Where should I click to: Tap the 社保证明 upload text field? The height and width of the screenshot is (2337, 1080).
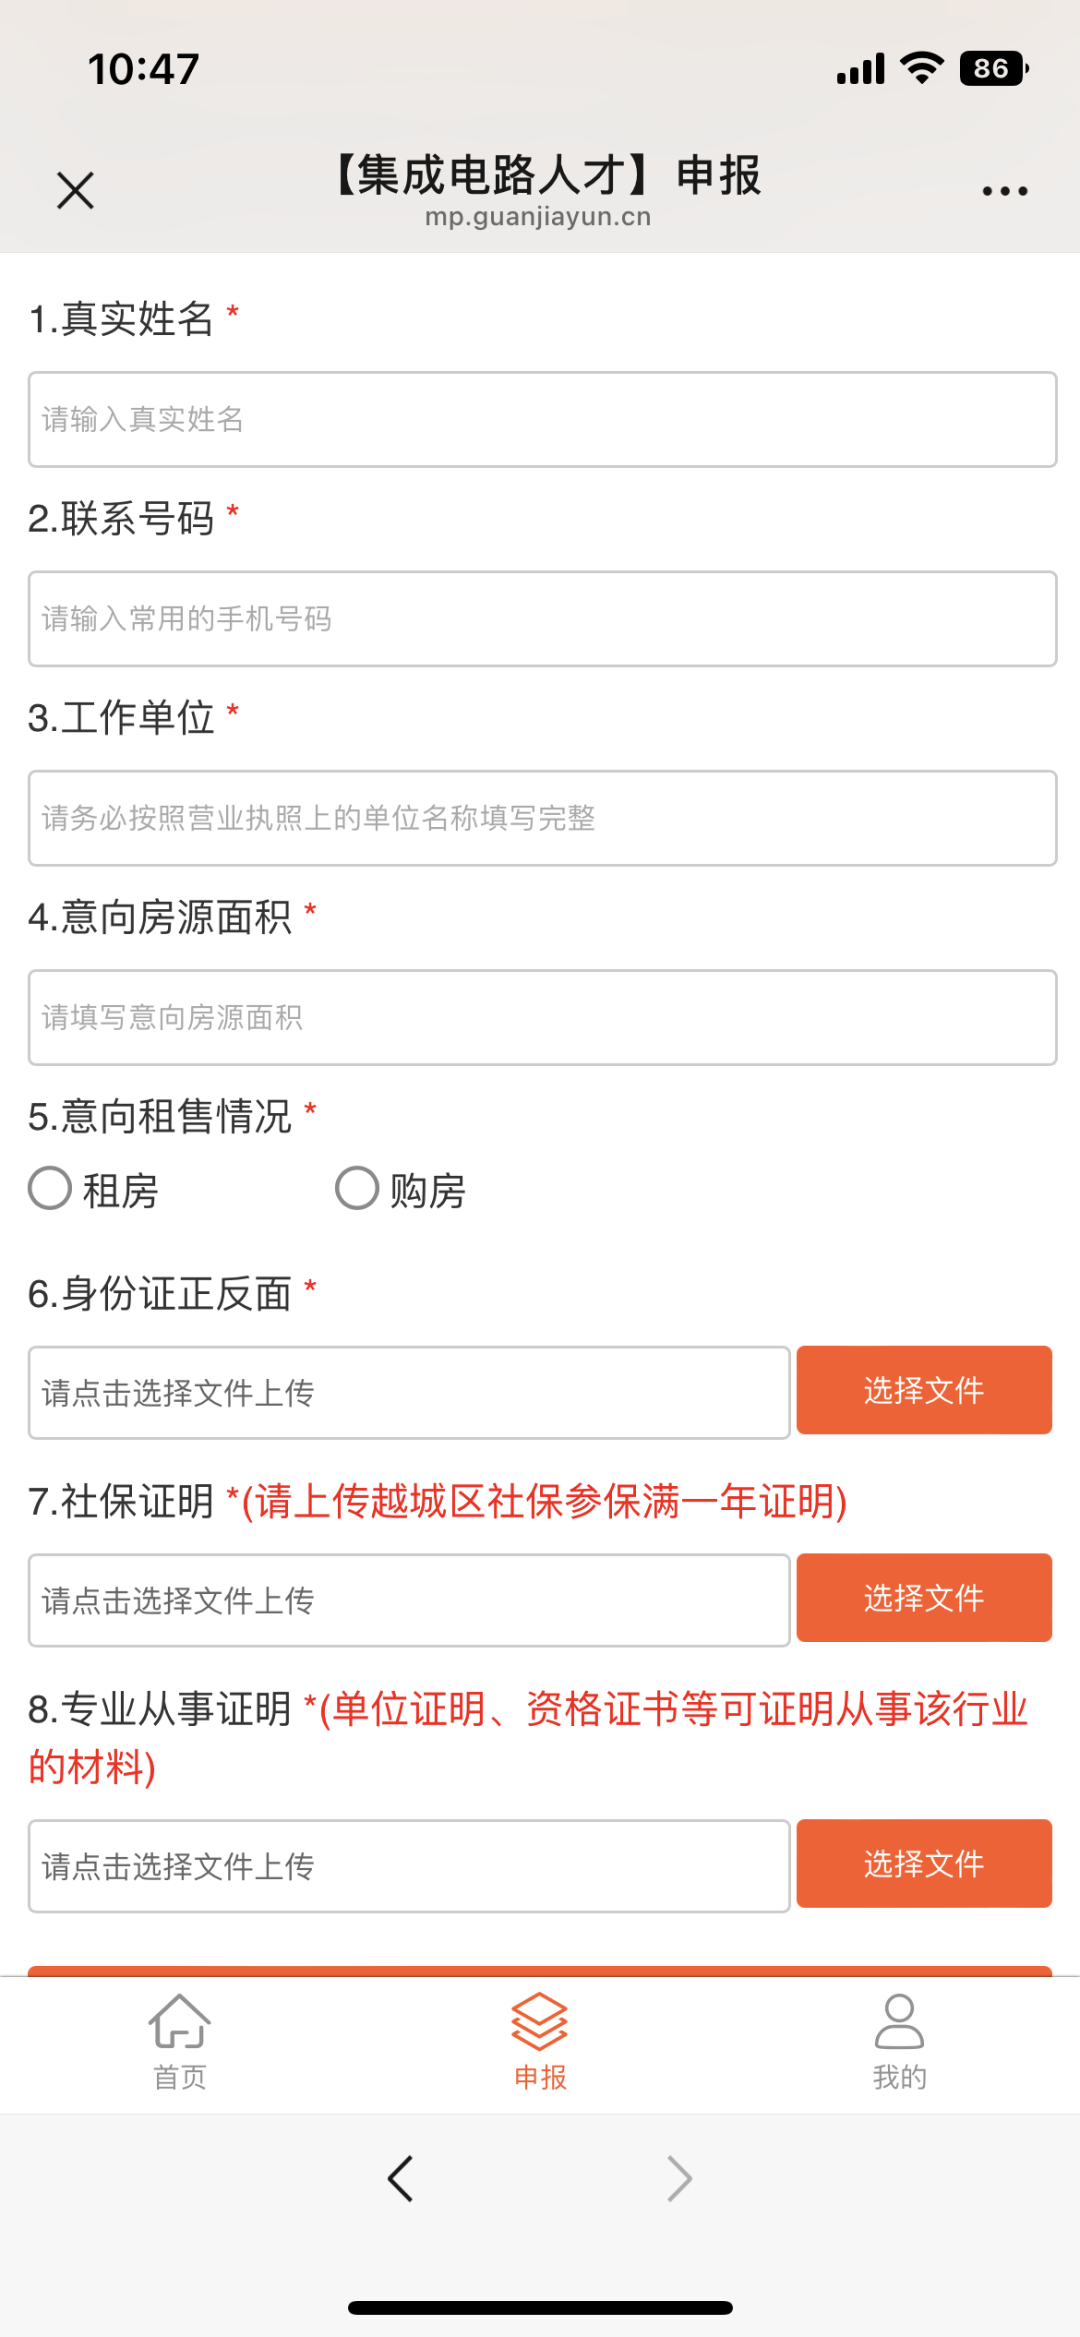[409, 1601]
